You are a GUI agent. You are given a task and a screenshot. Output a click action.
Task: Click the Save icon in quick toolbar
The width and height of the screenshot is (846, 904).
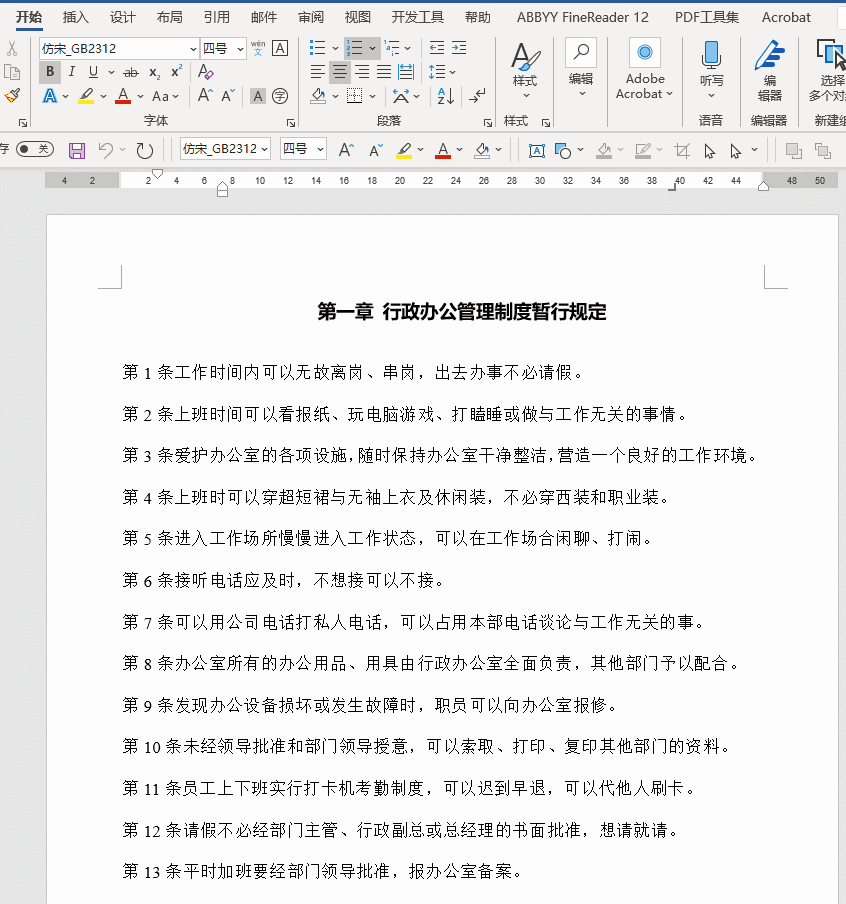click(x=77, y=150)
